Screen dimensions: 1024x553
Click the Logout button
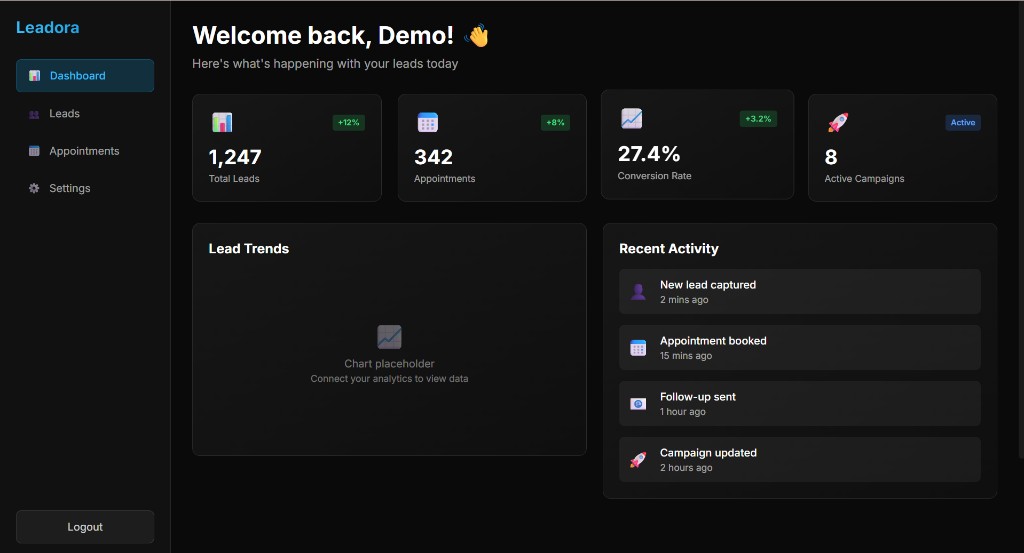85,527
